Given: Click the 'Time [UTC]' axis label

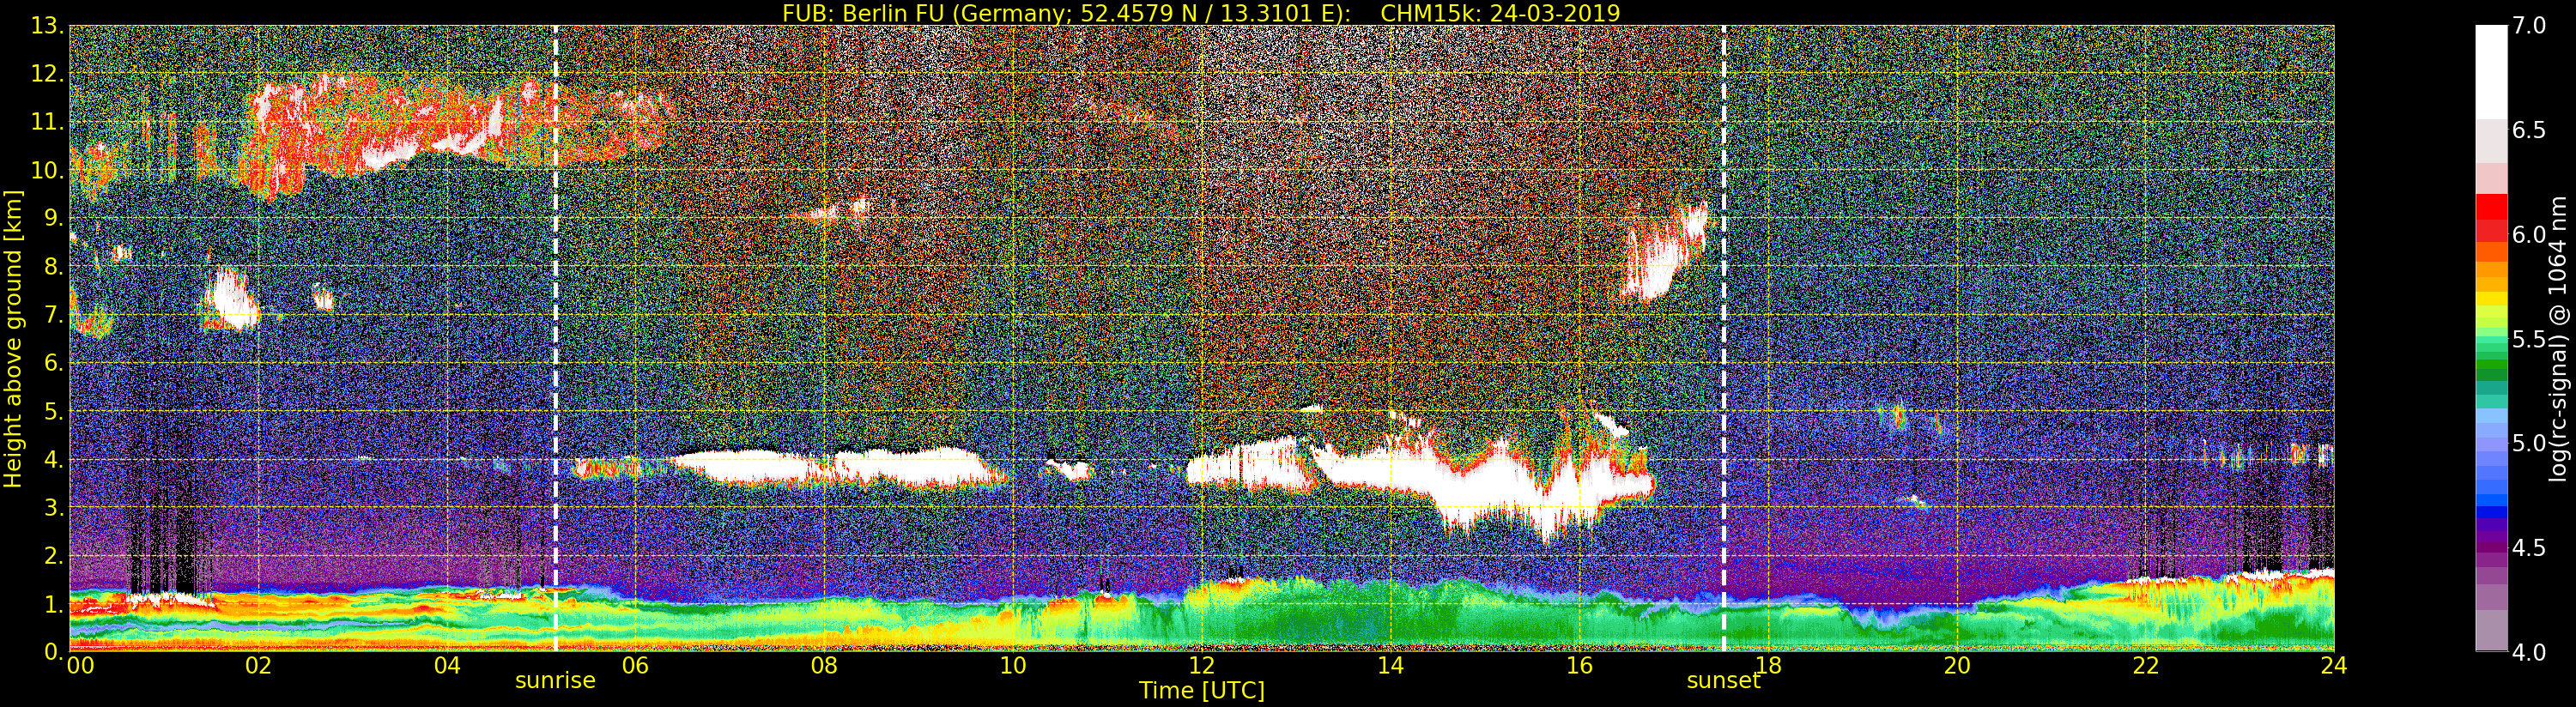Looking at the screenshot, I should click(x=1202, y=691).
